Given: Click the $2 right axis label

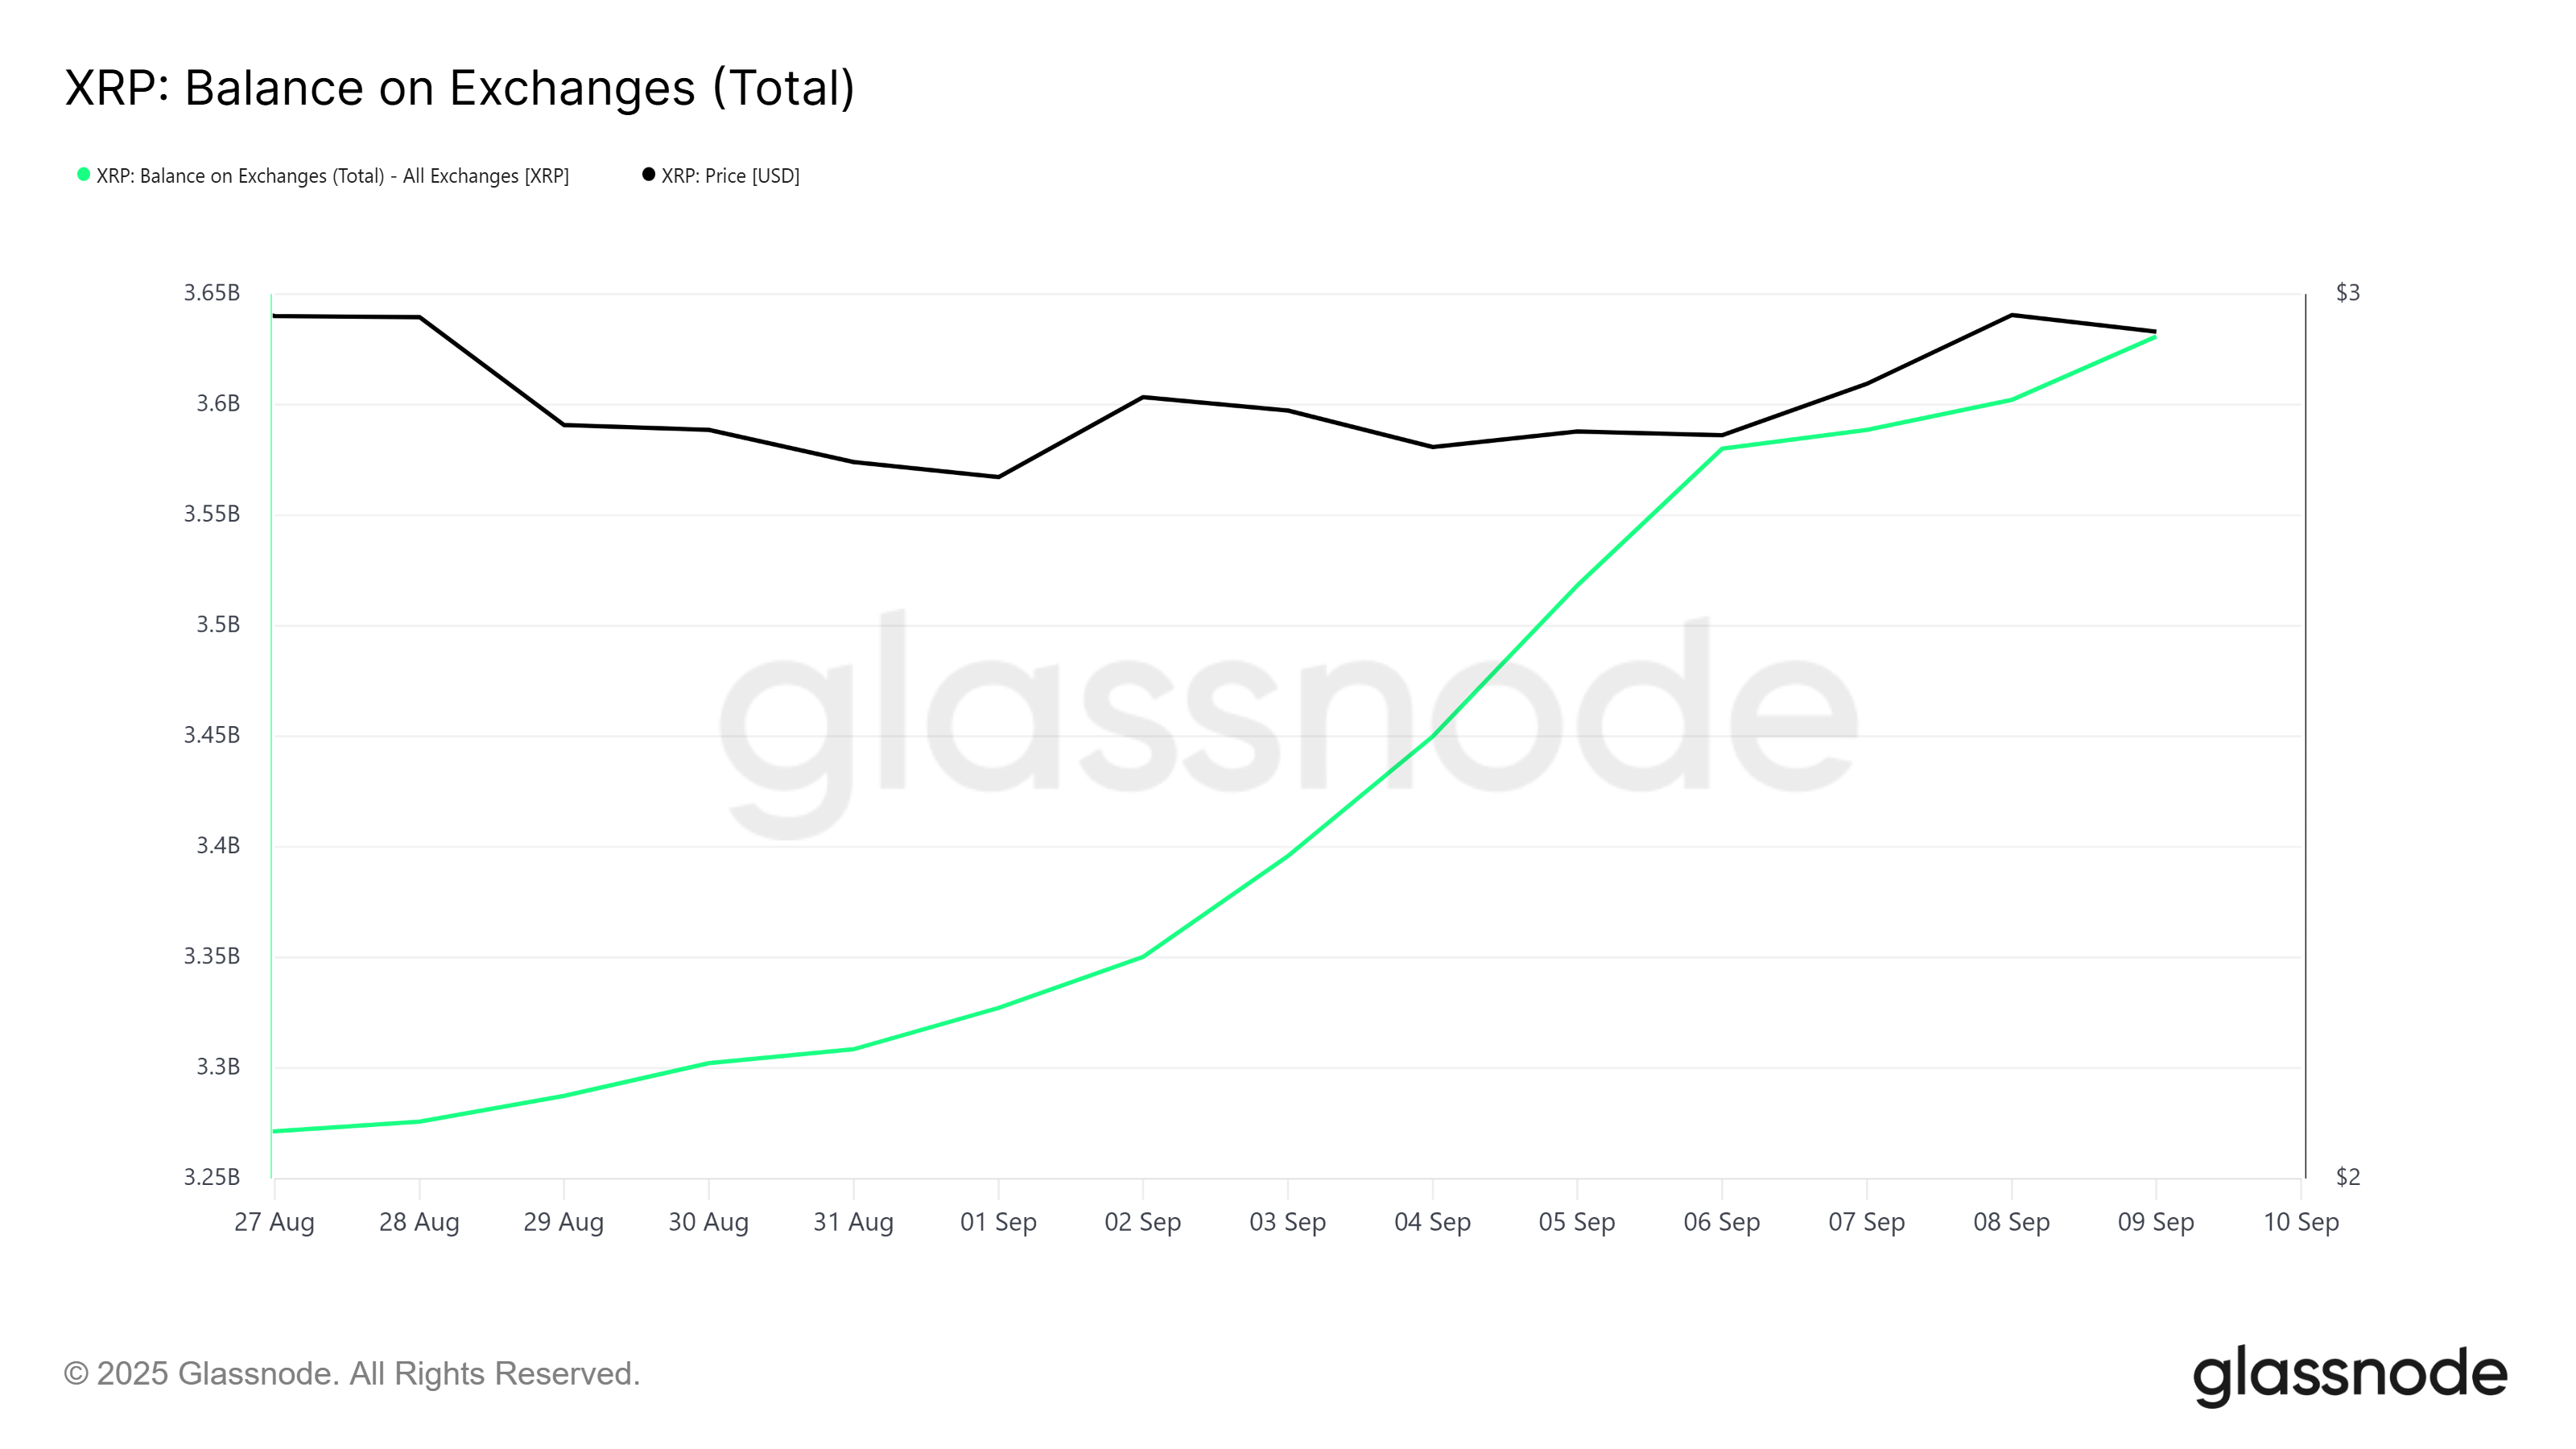Looking at the screenshot, I should click(x=2347, y=1177).
